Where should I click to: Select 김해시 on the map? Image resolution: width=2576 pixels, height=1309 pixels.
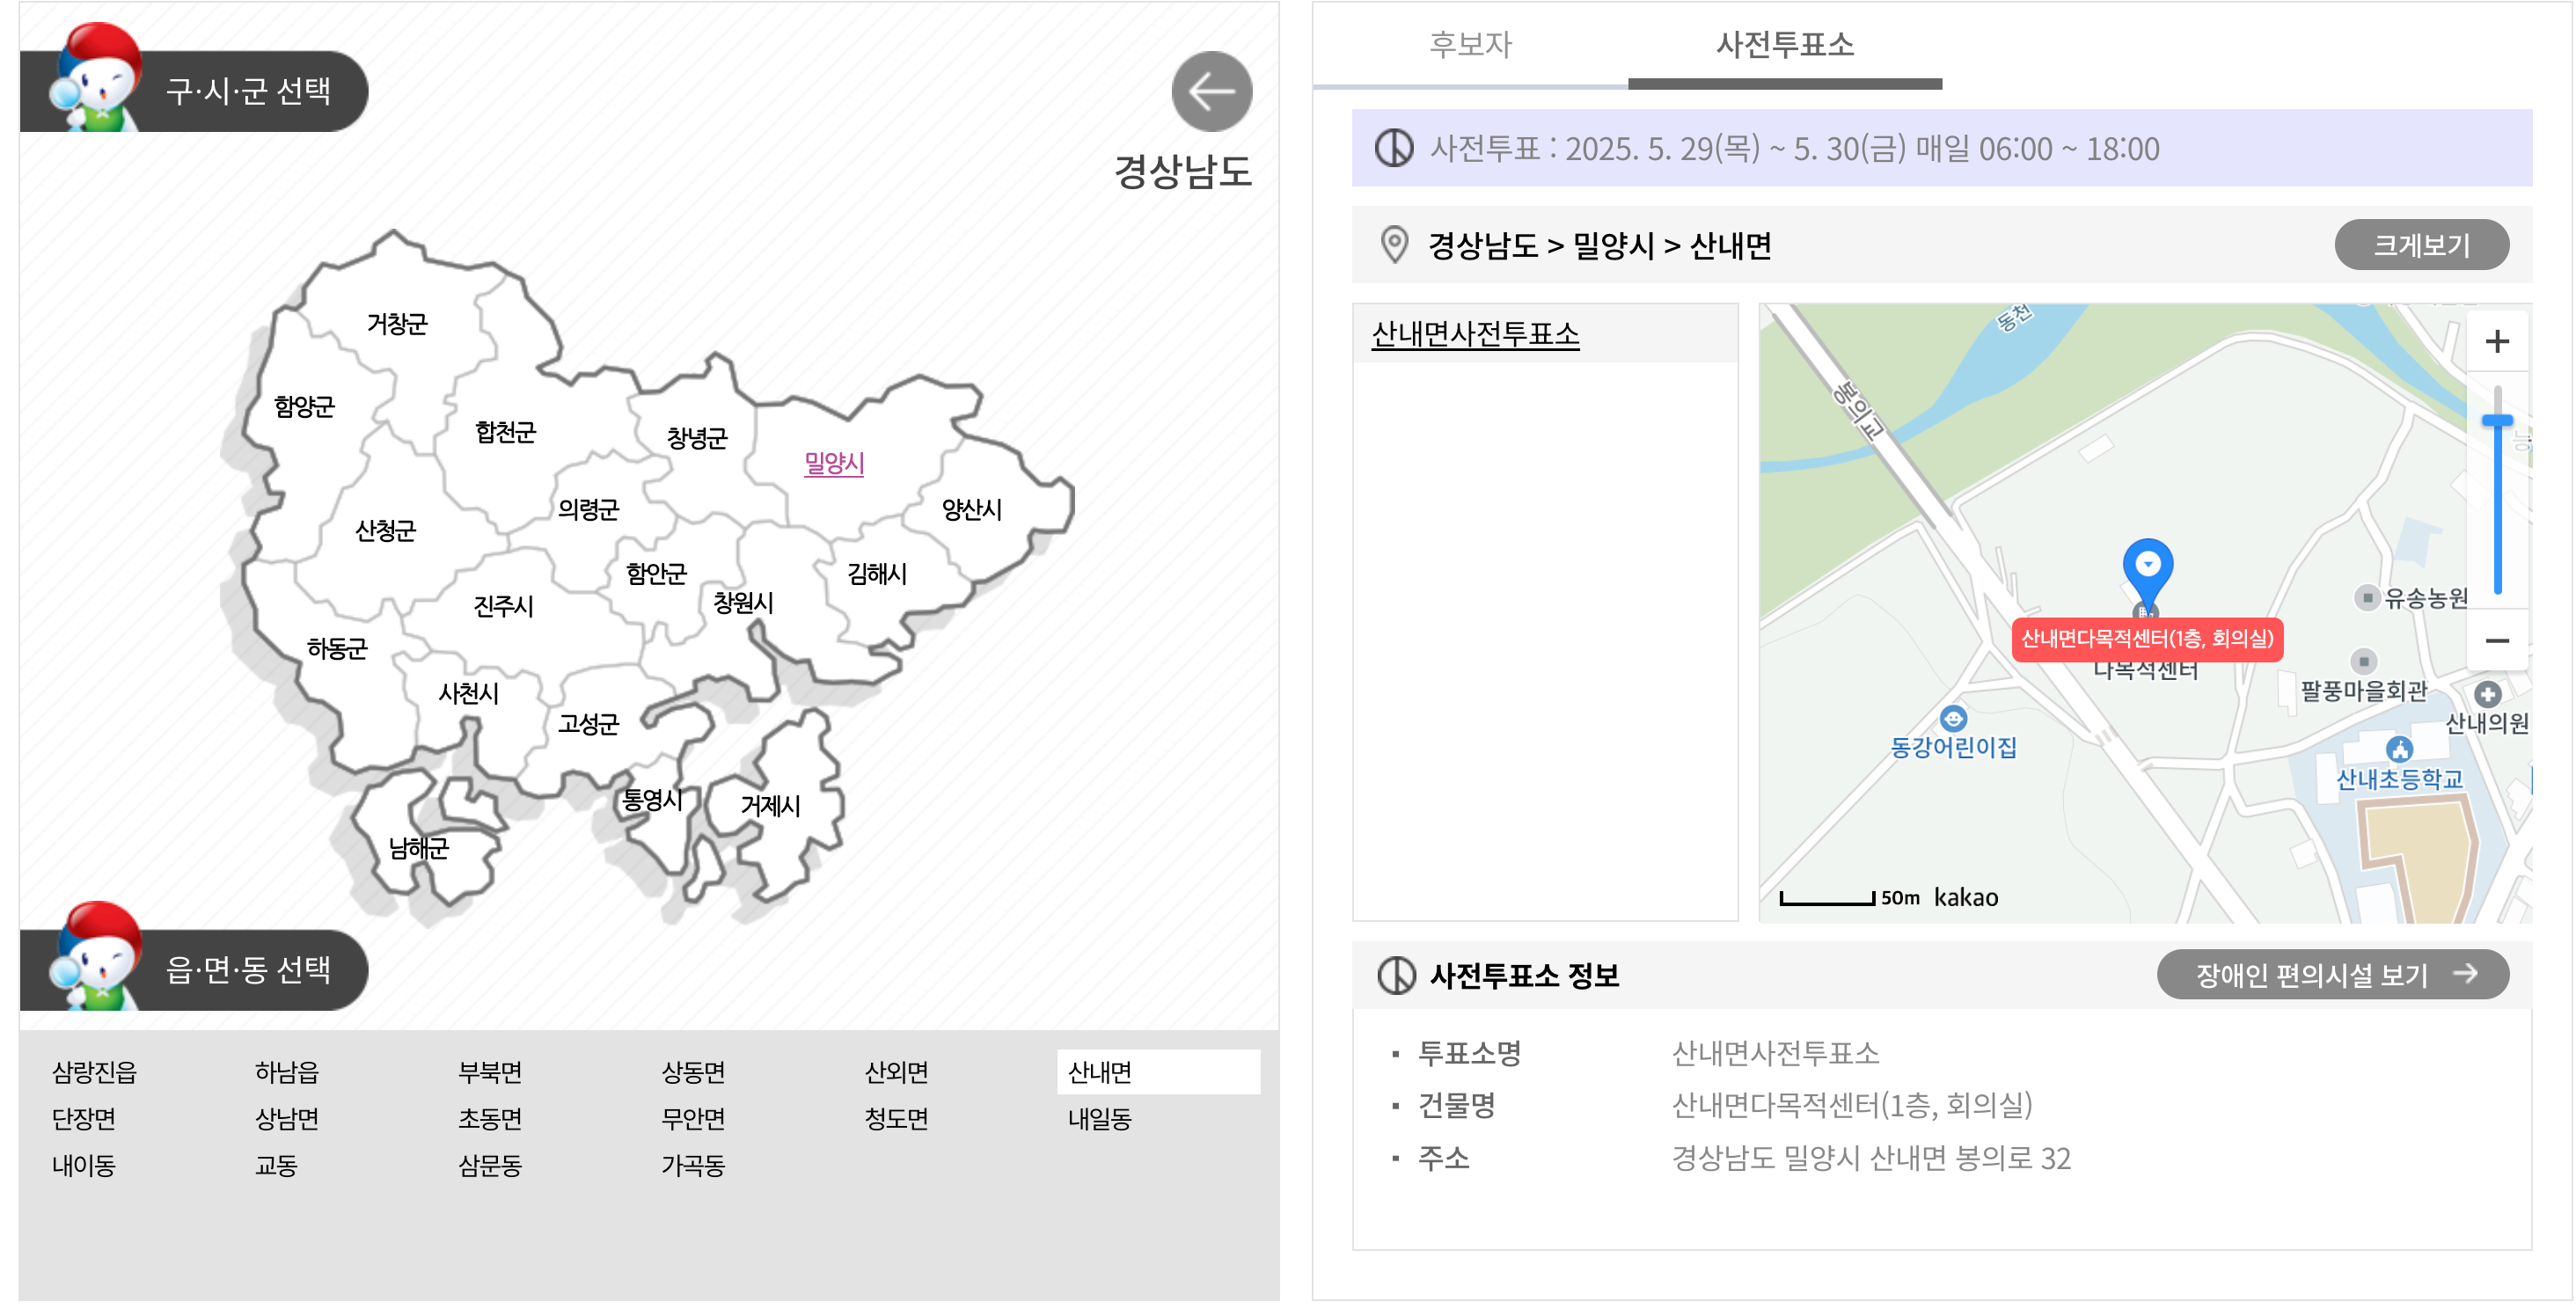pos(876,574)
